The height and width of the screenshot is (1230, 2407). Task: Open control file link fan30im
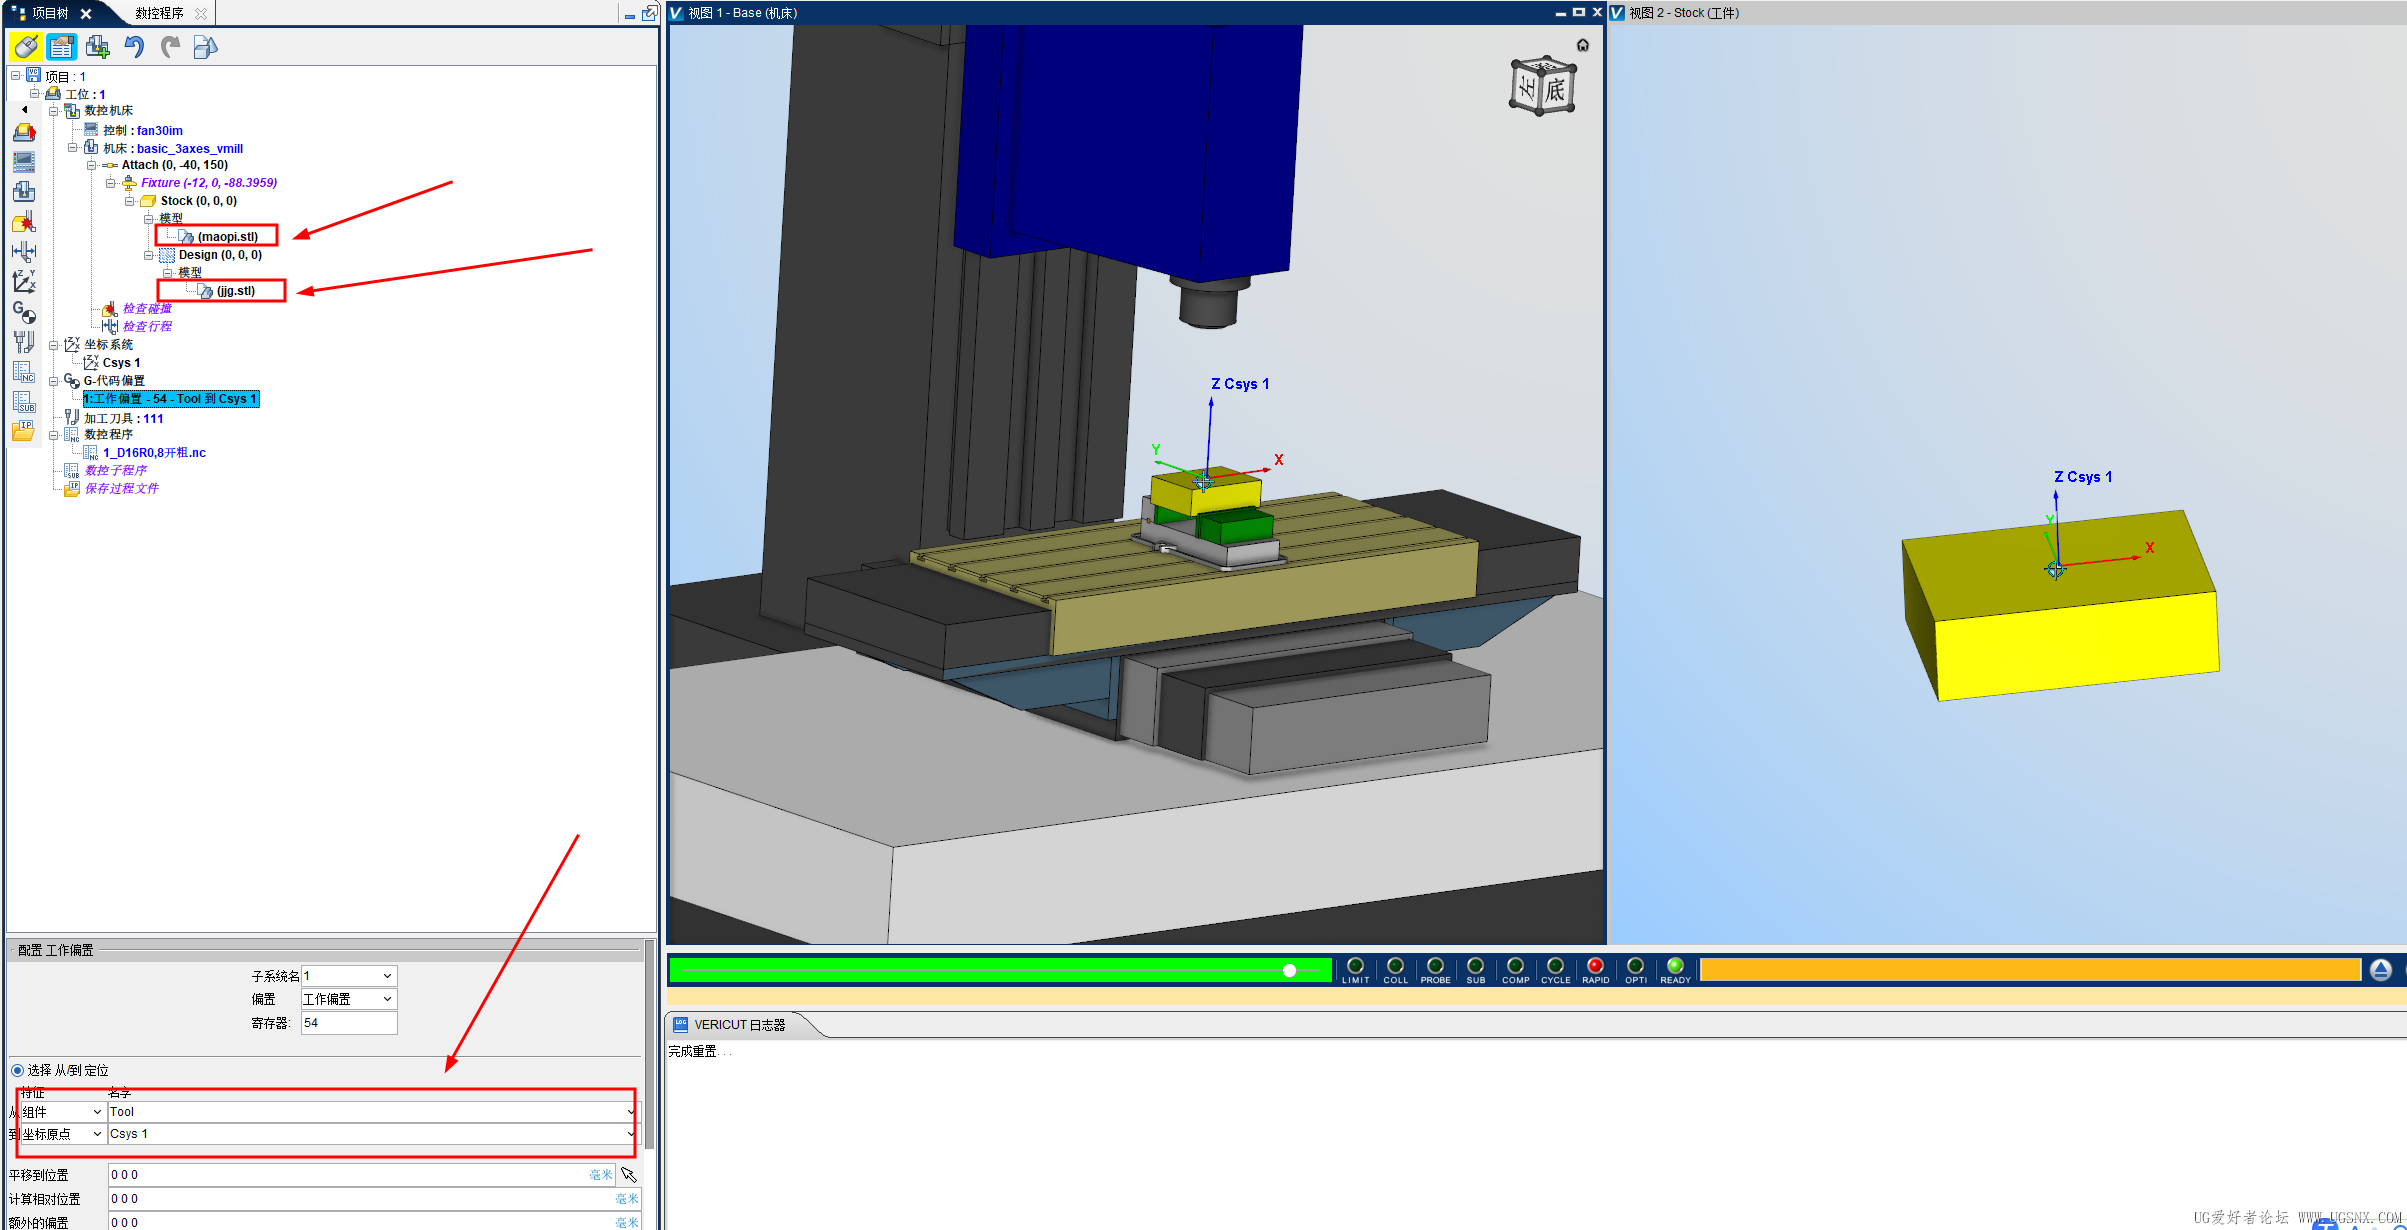[160, 131]
